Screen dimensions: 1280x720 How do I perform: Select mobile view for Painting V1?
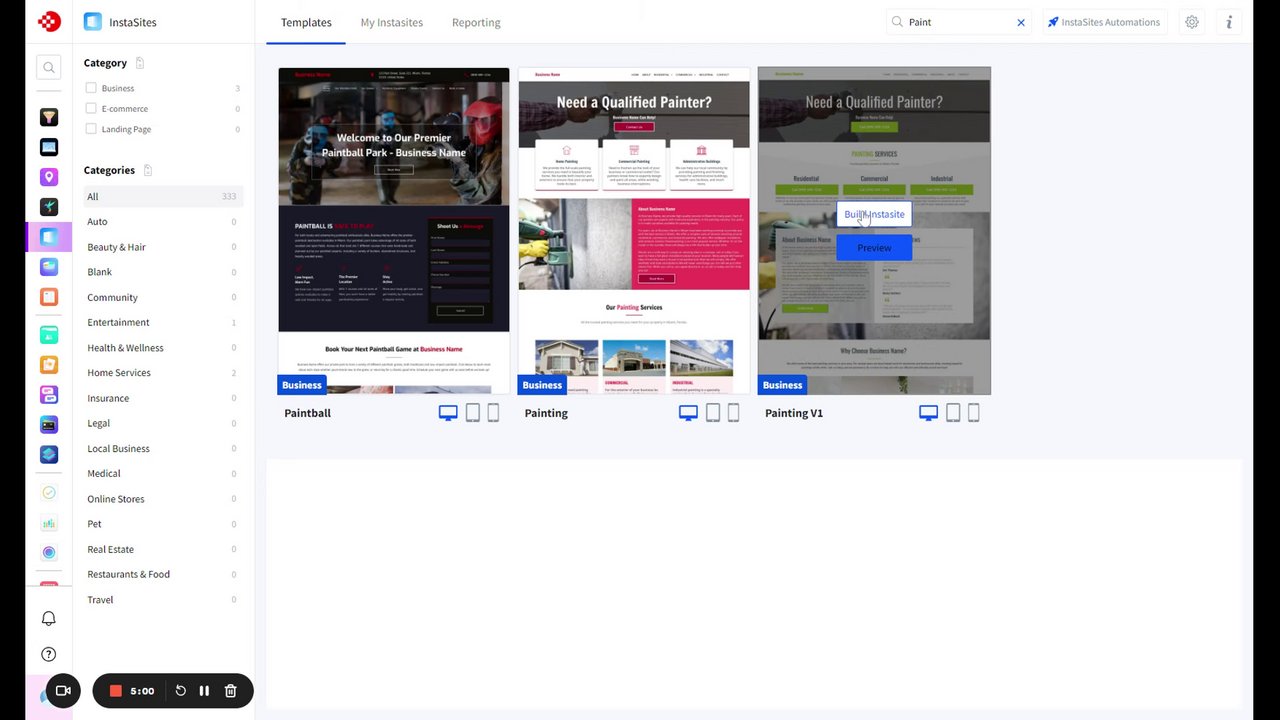973,413
